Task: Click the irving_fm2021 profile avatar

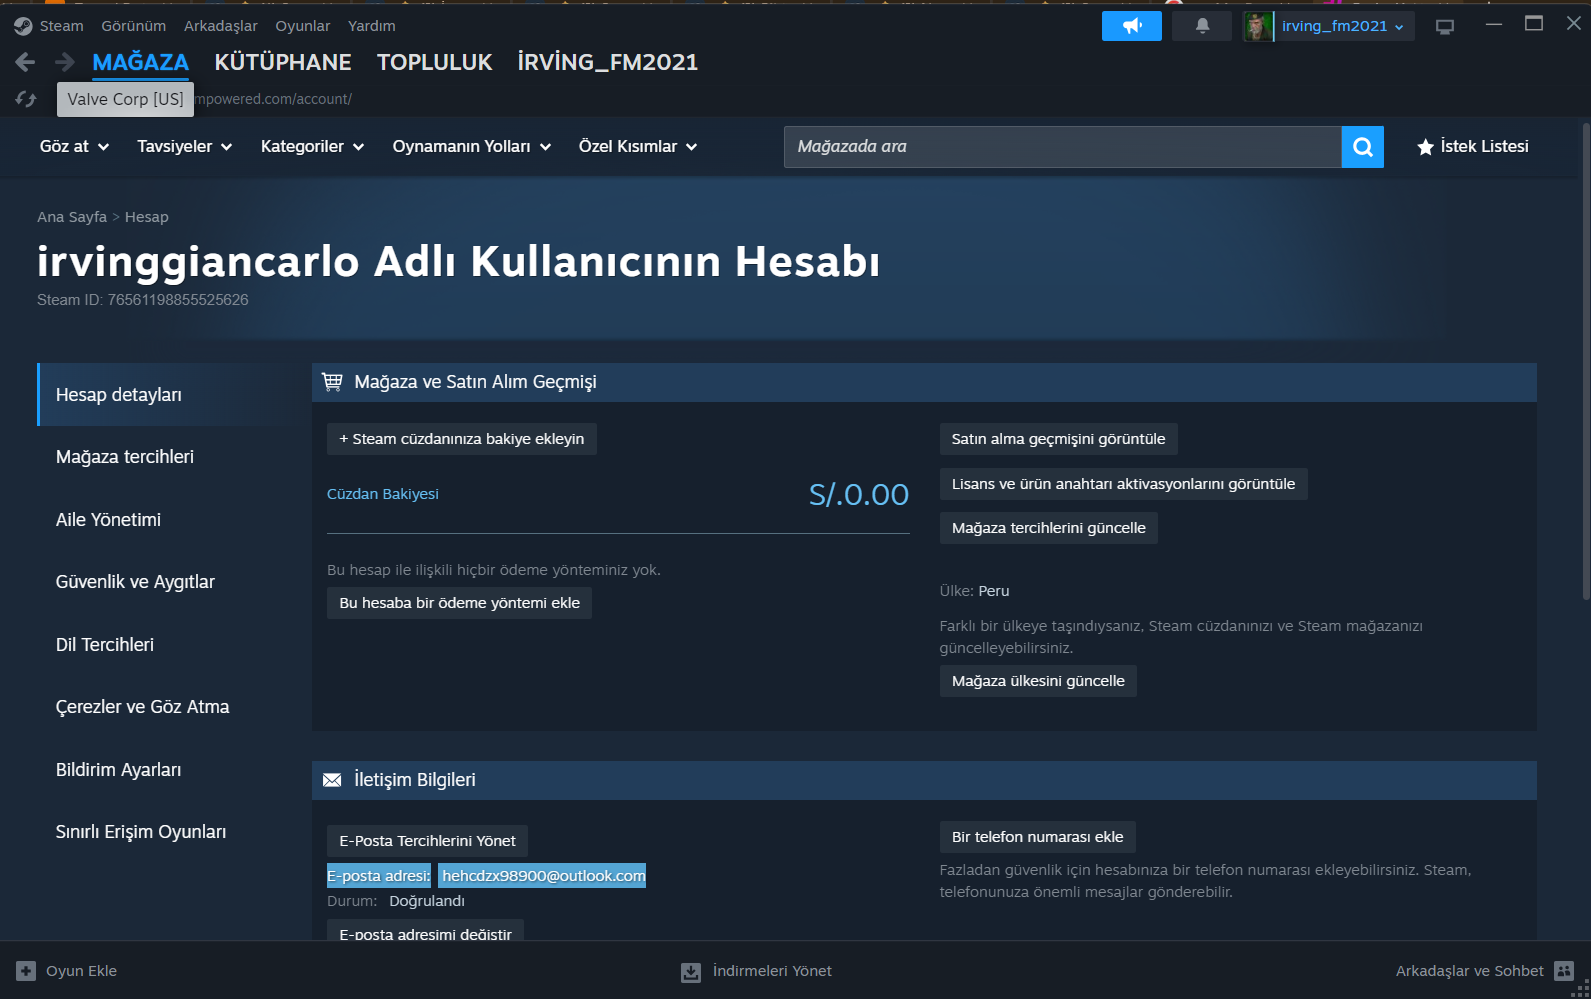Action: pos(1258,26)
